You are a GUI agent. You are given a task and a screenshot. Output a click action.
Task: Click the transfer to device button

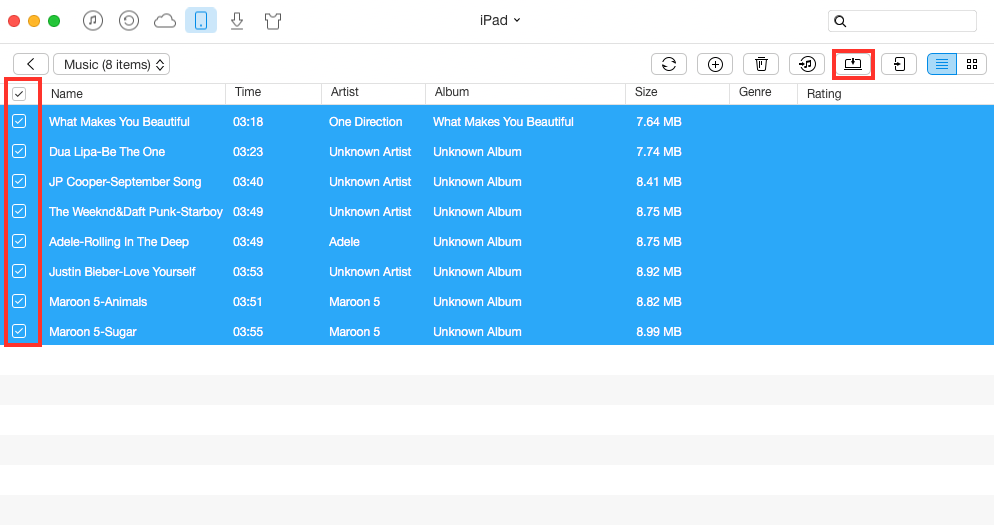point(899,64)
